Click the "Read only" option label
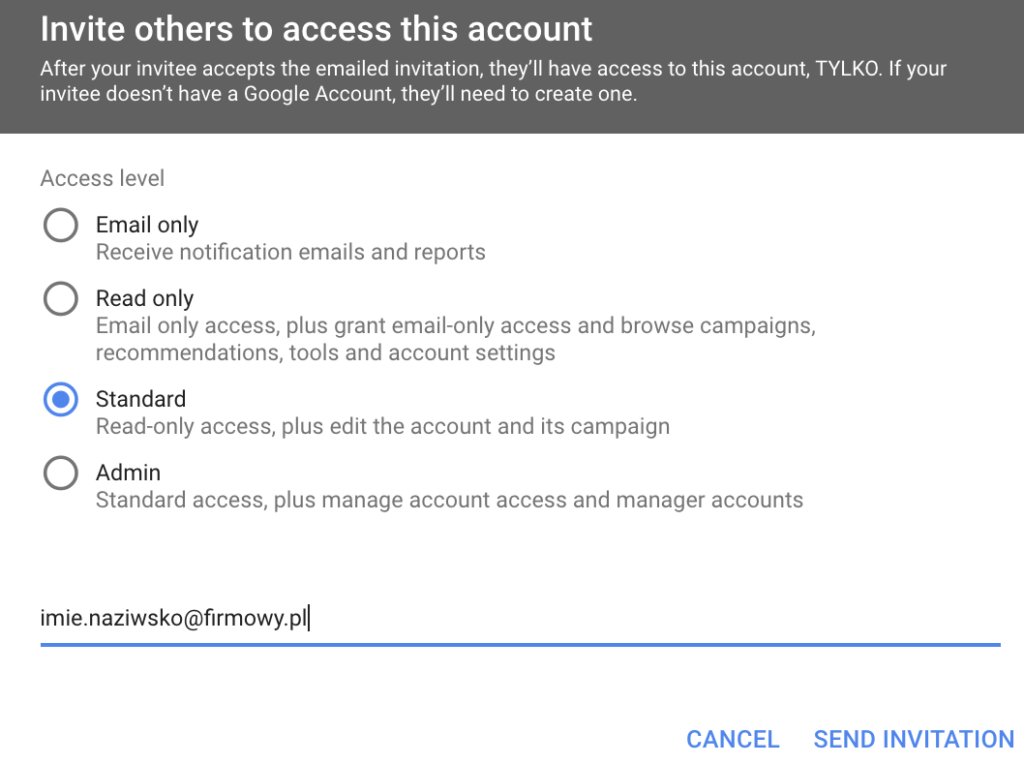This screenshot has height=765, width=1024. (x=145, y=298)
